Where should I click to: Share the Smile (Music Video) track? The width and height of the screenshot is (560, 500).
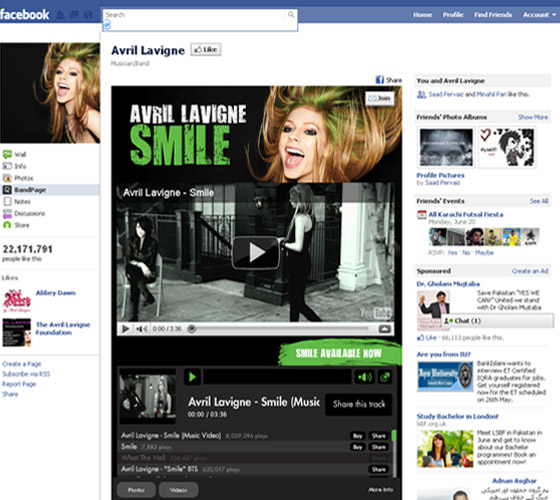(379, 436)
